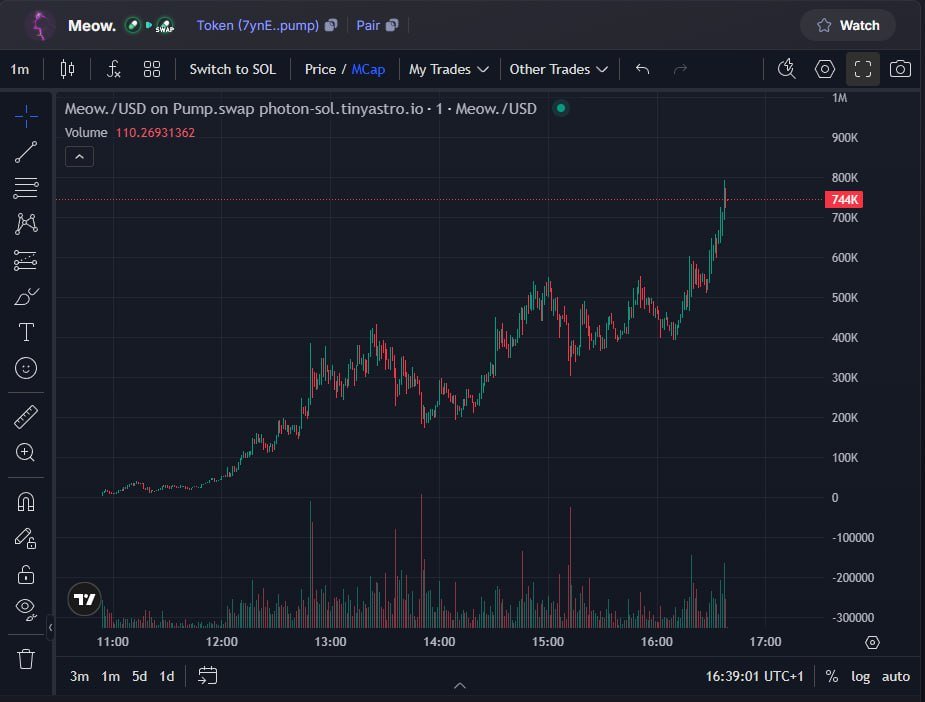Select the 3m date range
925x702 pixels.
(x=79, y=676)
